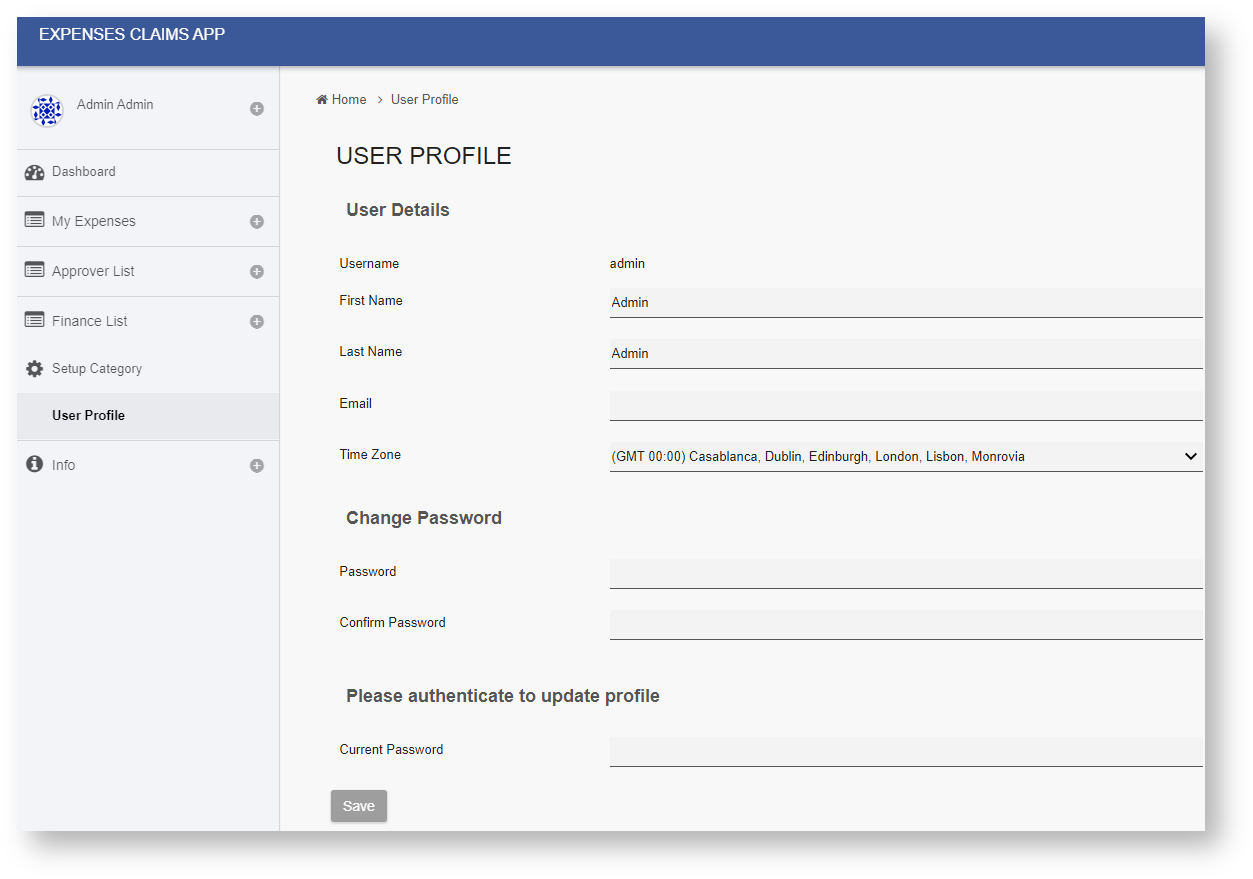The height and width of the screenshot is (879, 1253).
Task: Expand the My Expenses submenu
Action: (257, 222)
